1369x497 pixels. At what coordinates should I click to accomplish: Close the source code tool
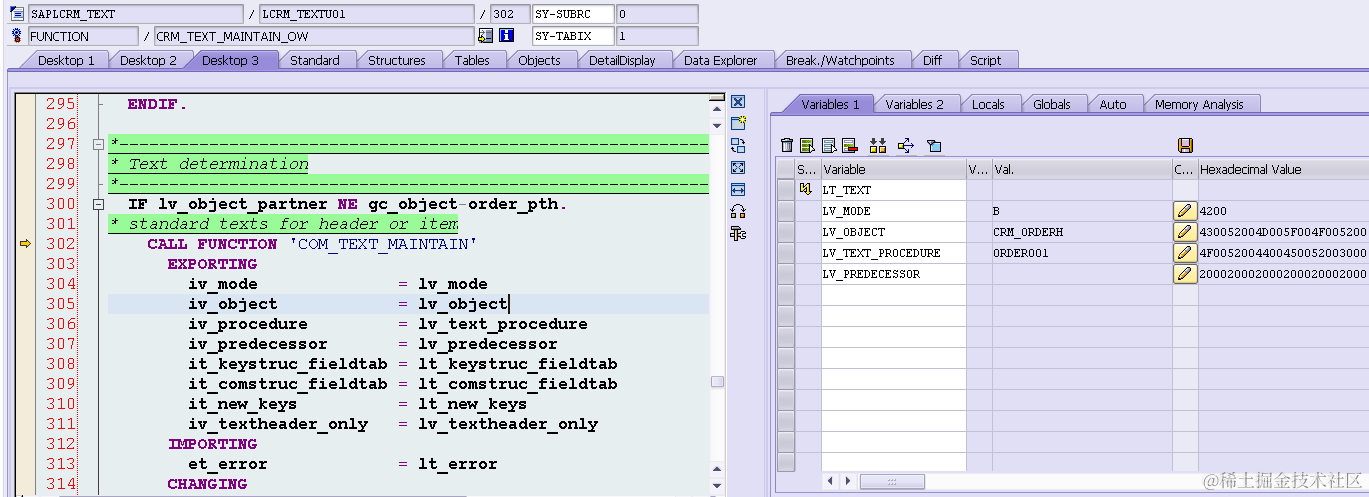pos(738,102)
